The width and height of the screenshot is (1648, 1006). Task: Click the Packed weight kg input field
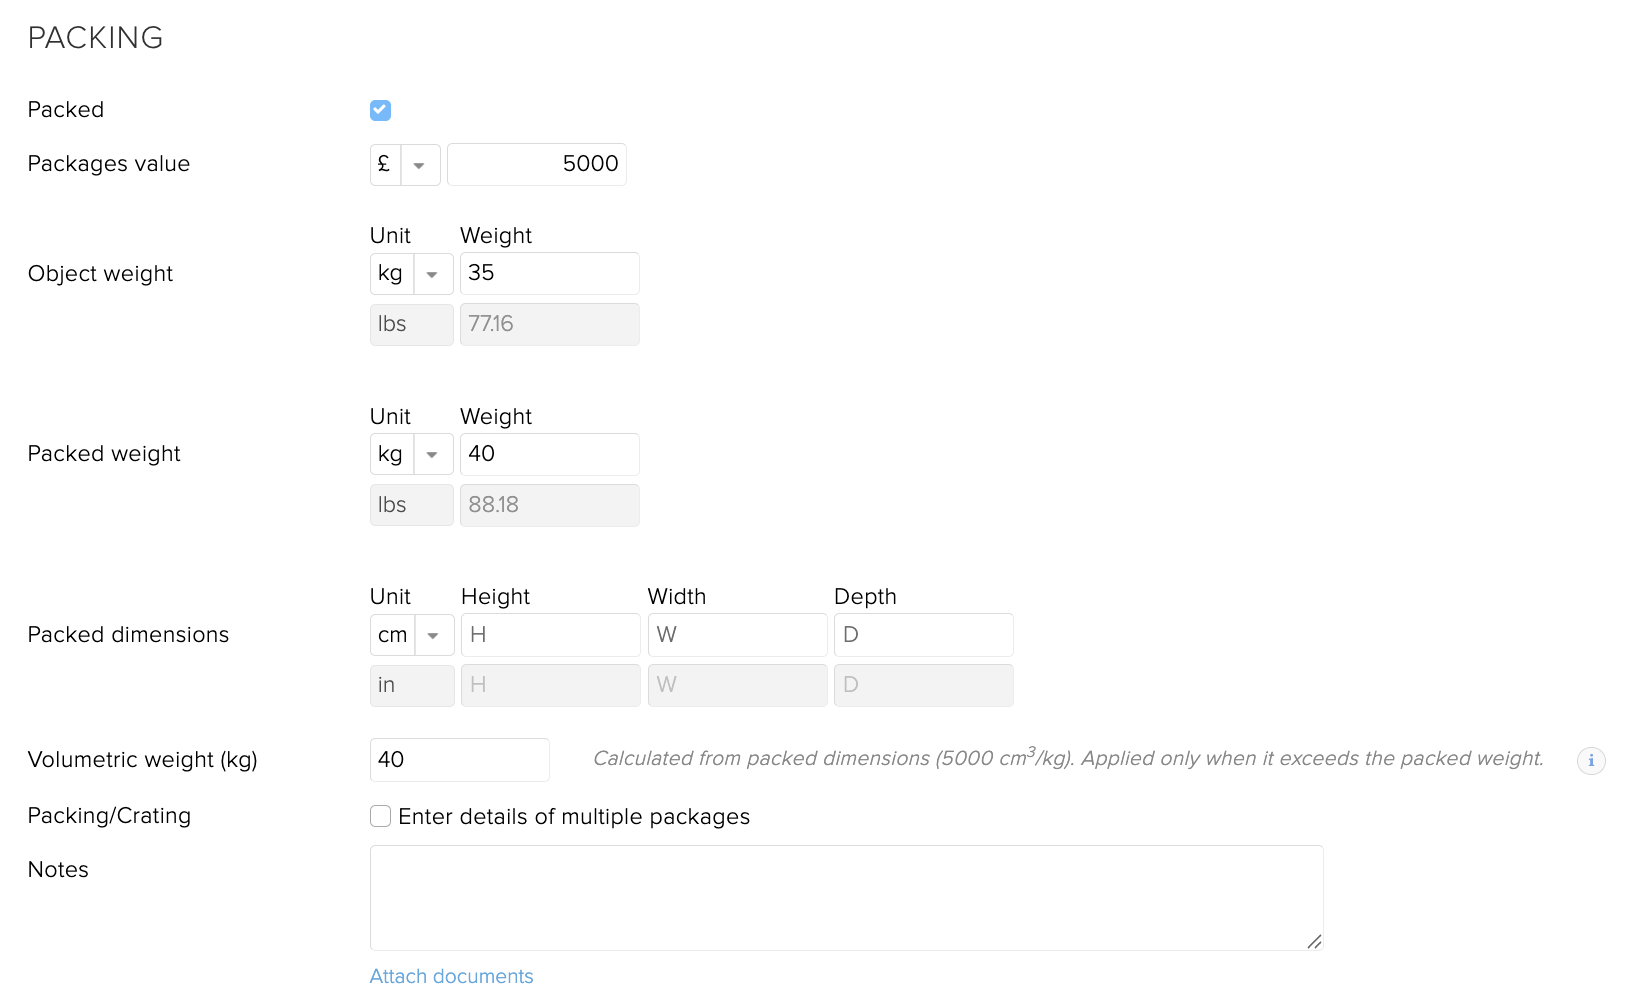[x=549, y=455]
